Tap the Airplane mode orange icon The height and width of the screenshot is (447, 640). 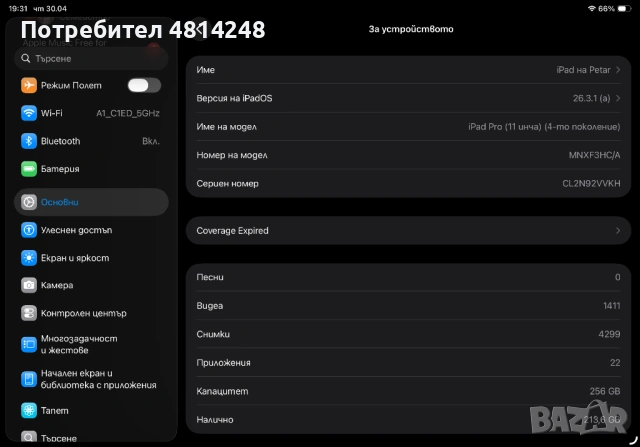[x=29, y=85]
